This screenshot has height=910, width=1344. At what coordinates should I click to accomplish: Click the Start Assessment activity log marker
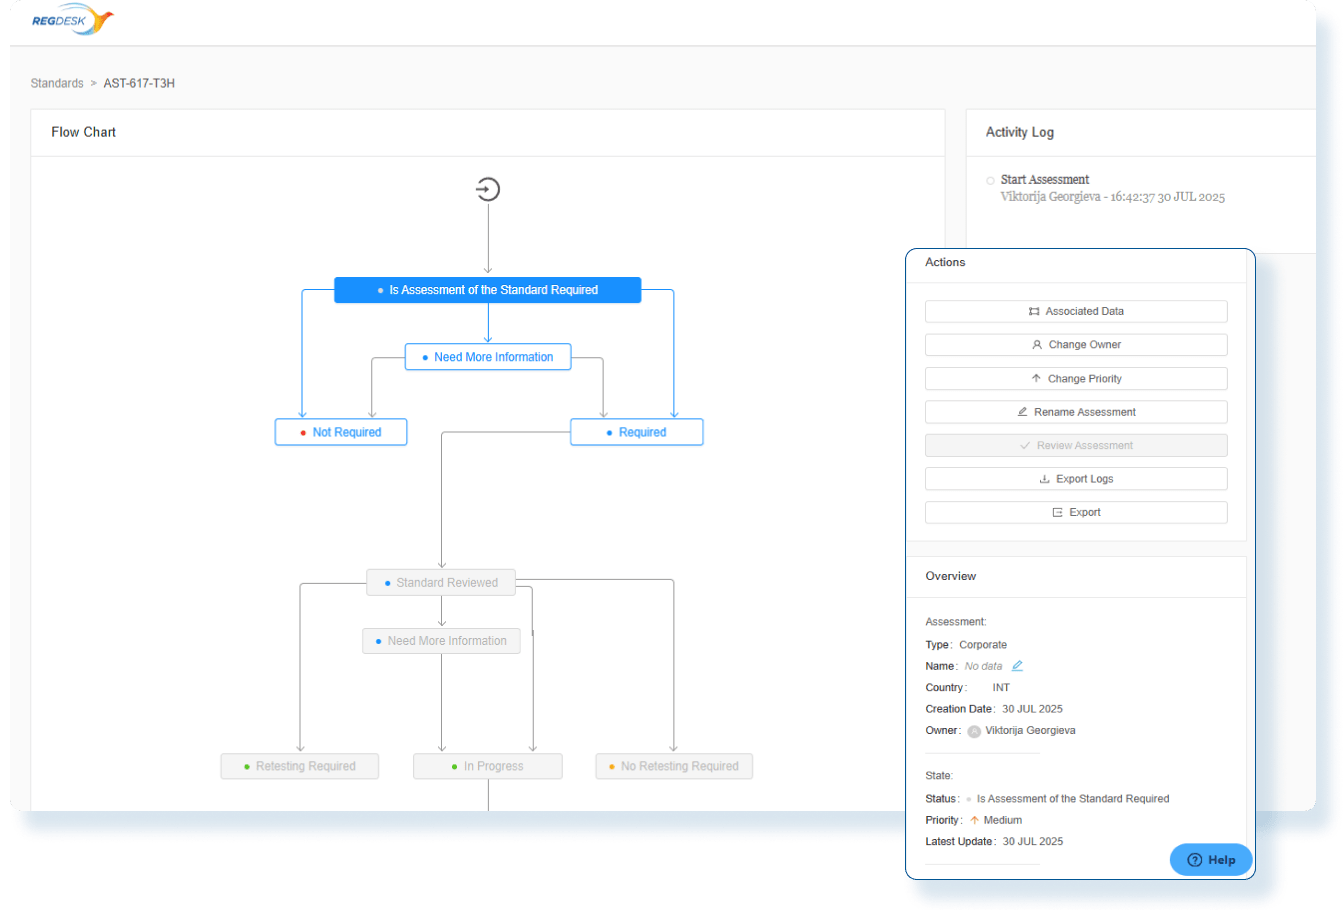990,181
